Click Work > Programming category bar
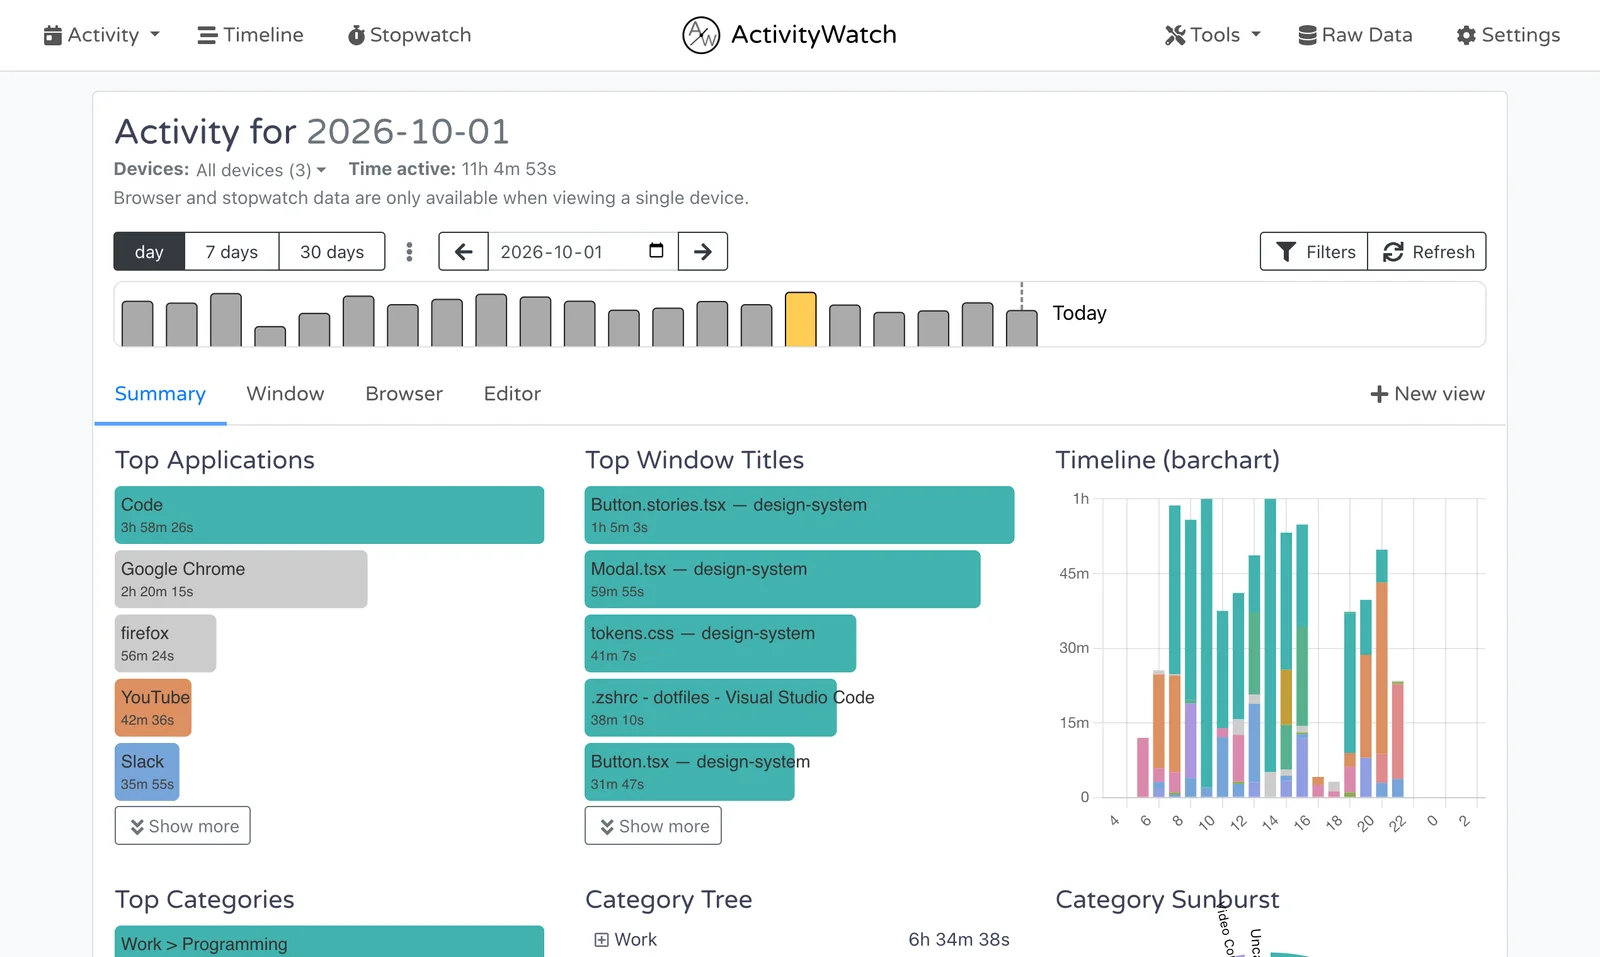1600x957 pixels. coord(329,942)
